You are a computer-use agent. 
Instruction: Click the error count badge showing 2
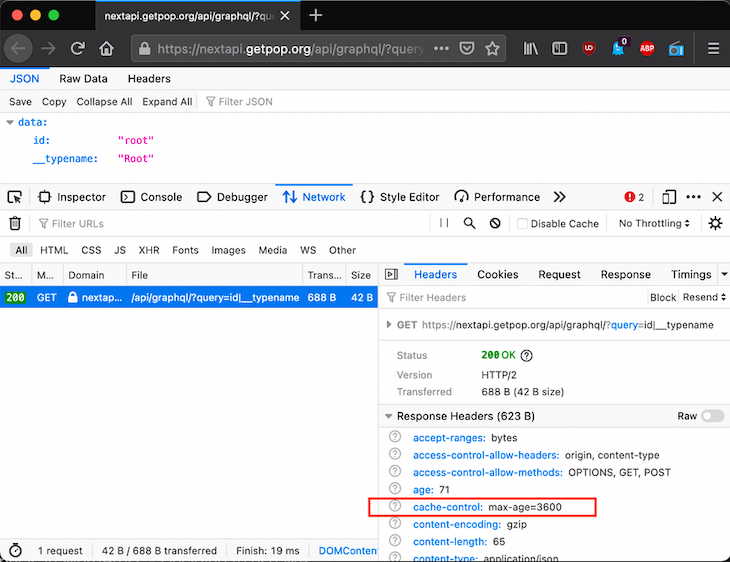(634, 197)
